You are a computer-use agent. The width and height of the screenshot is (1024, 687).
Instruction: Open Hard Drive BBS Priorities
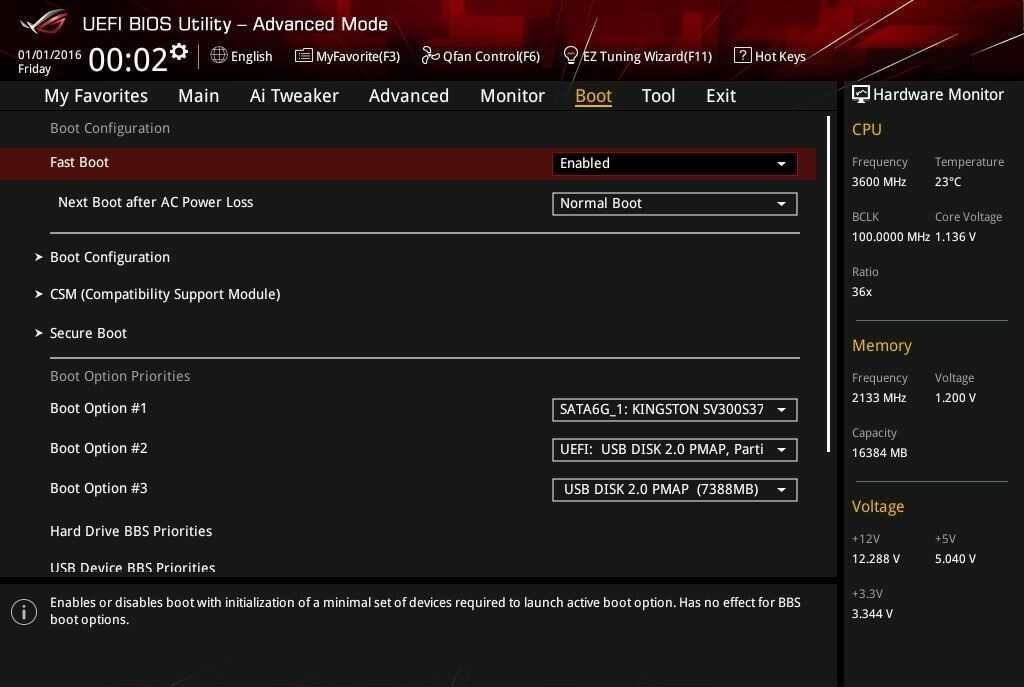point(131,531)
